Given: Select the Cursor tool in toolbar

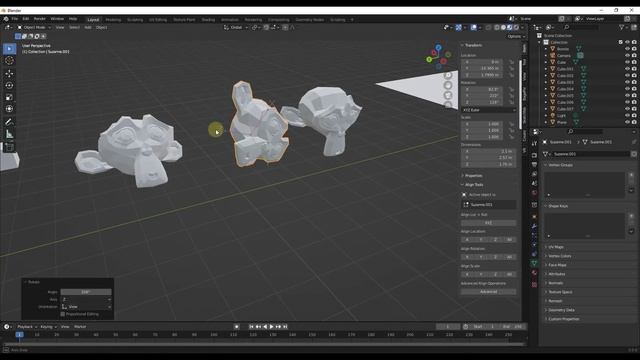Looking at the screenshot, I should point(9,61).
